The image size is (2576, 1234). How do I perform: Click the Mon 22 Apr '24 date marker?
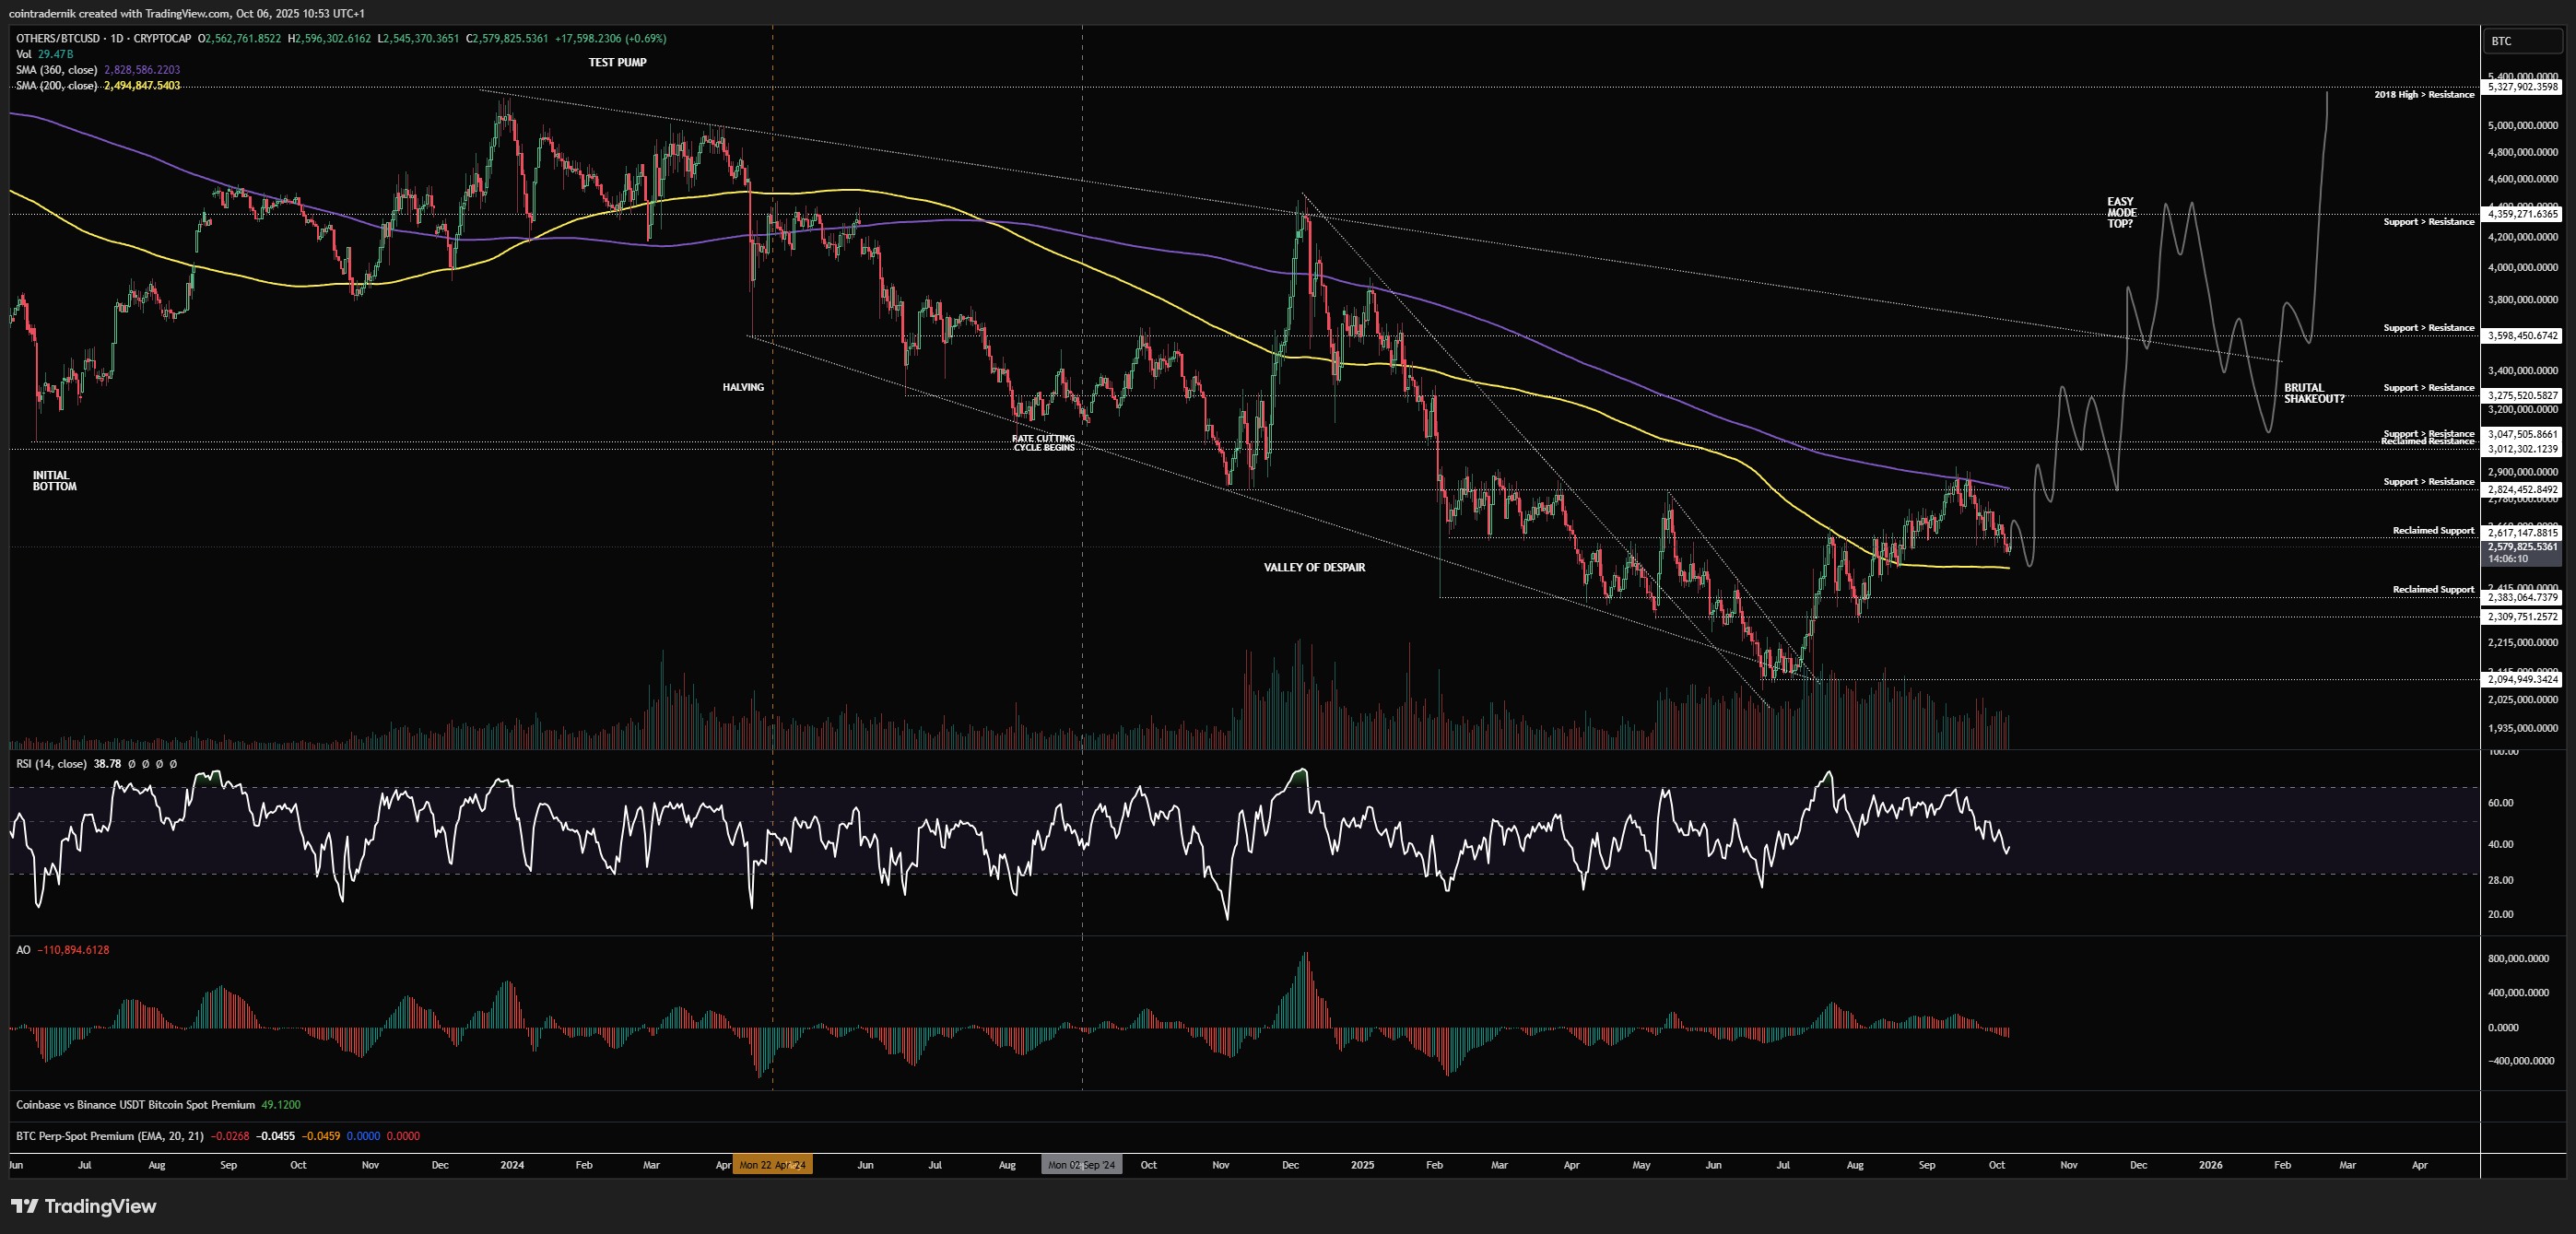[x=772, y=1165]
